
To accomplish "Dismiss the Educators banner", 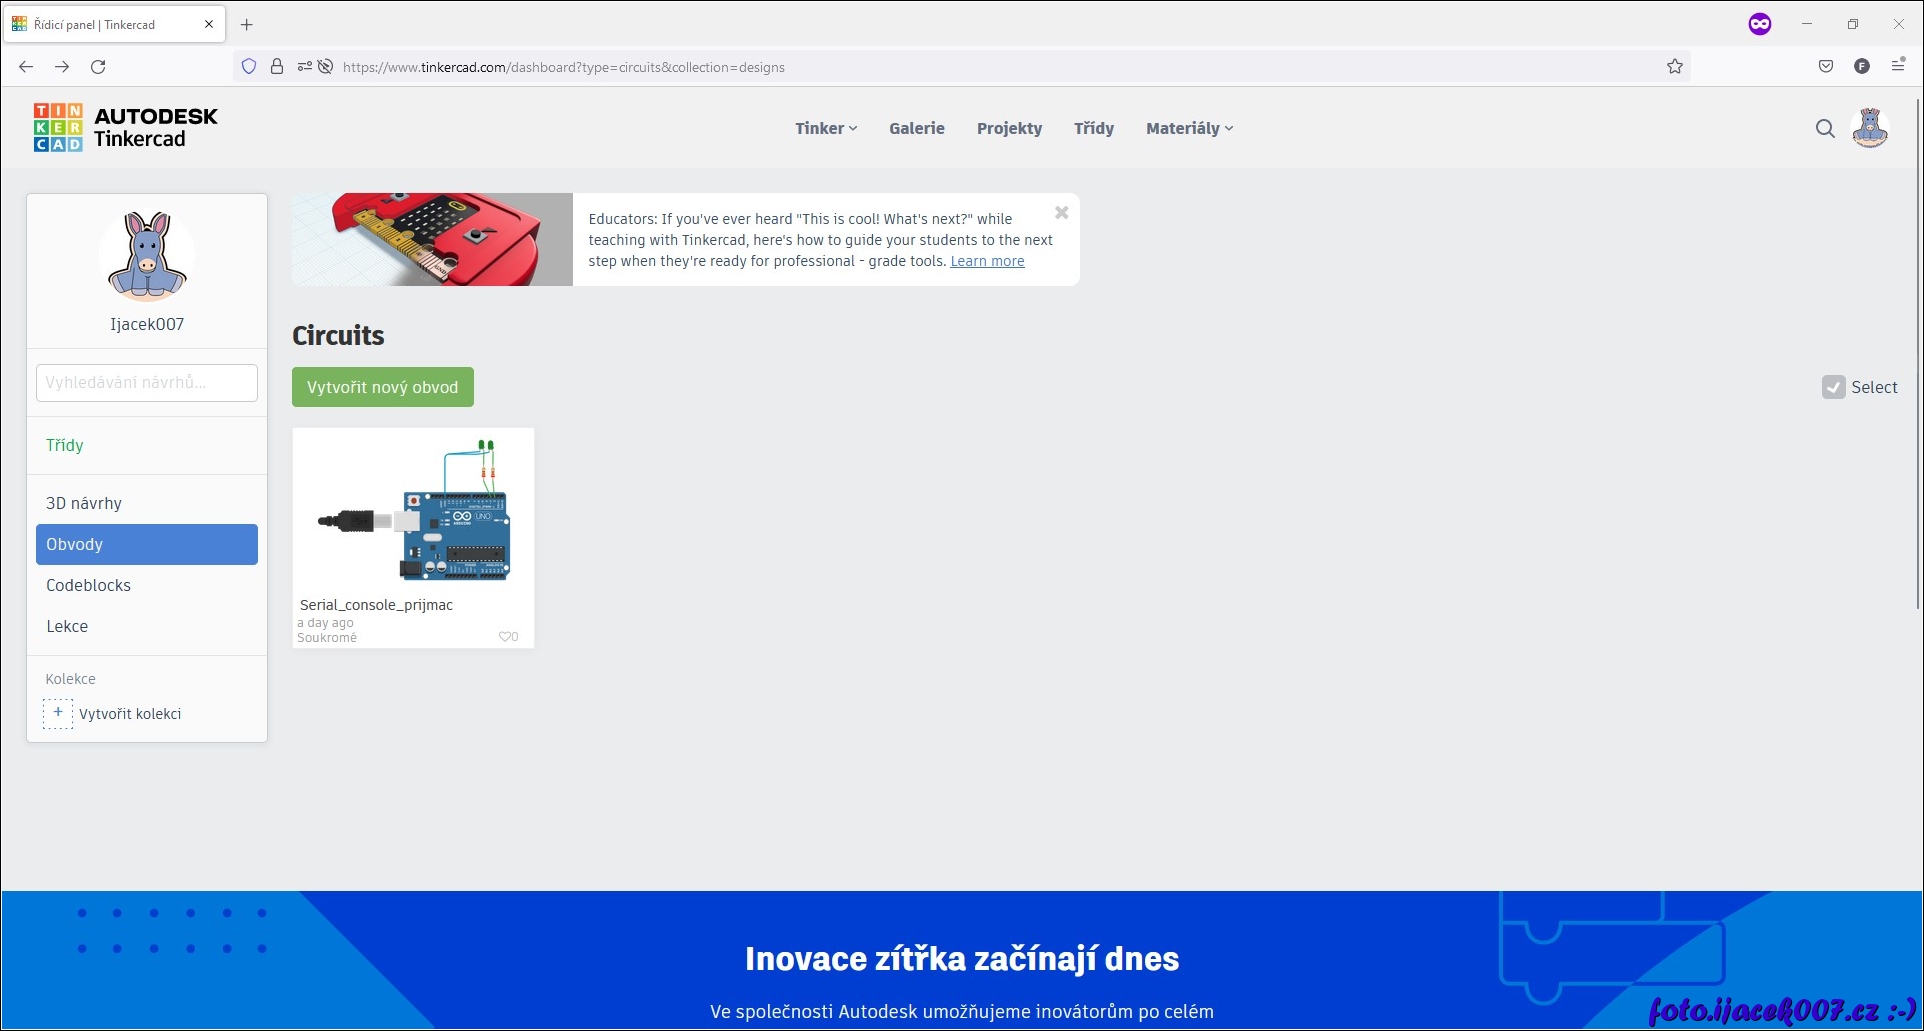I will tap(1062, 213).
